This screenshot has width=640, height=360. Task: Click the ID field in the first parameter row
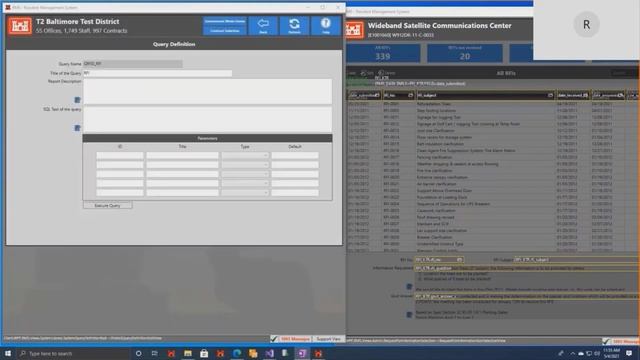(120, 155)
